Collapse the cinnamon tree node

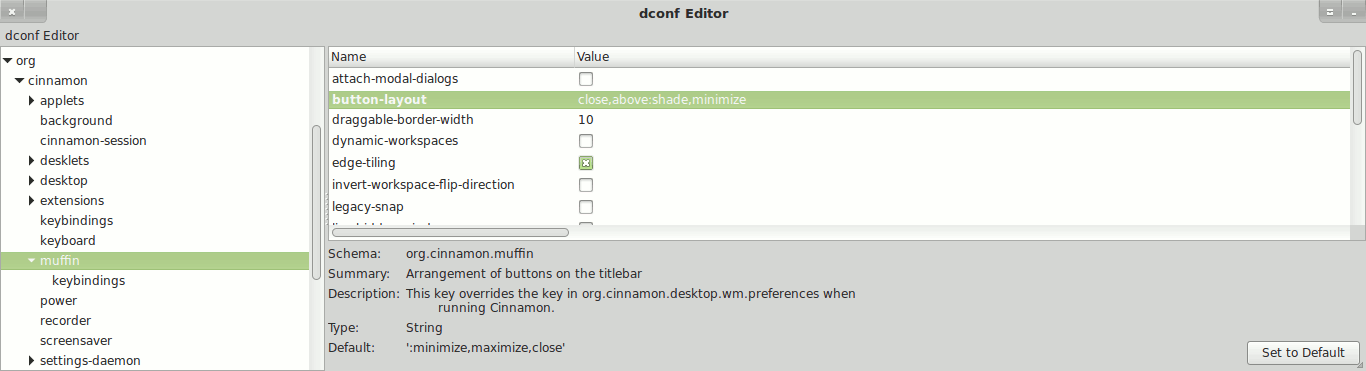click(x=20, y=81)
